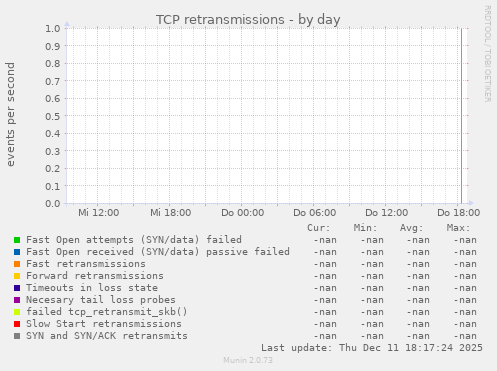Select the orange Fast retransmissions swatch
Screen dimensions: 497x371
click(x=17, y=264)
